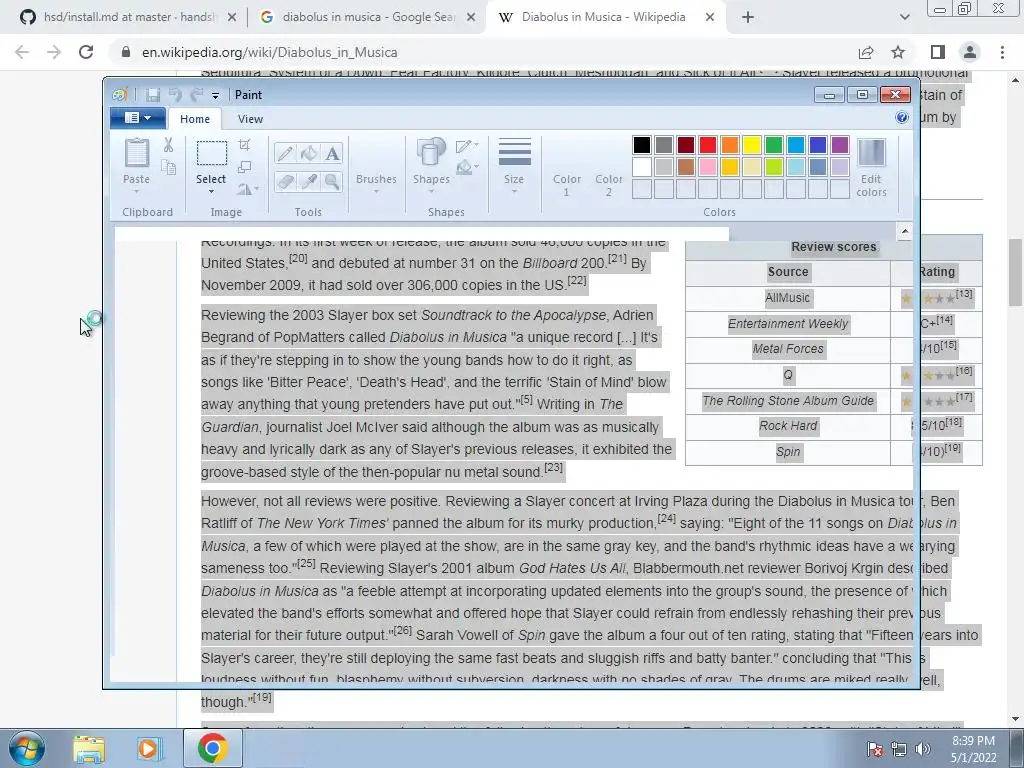Select the Color picker eyedropper tool

309,181
